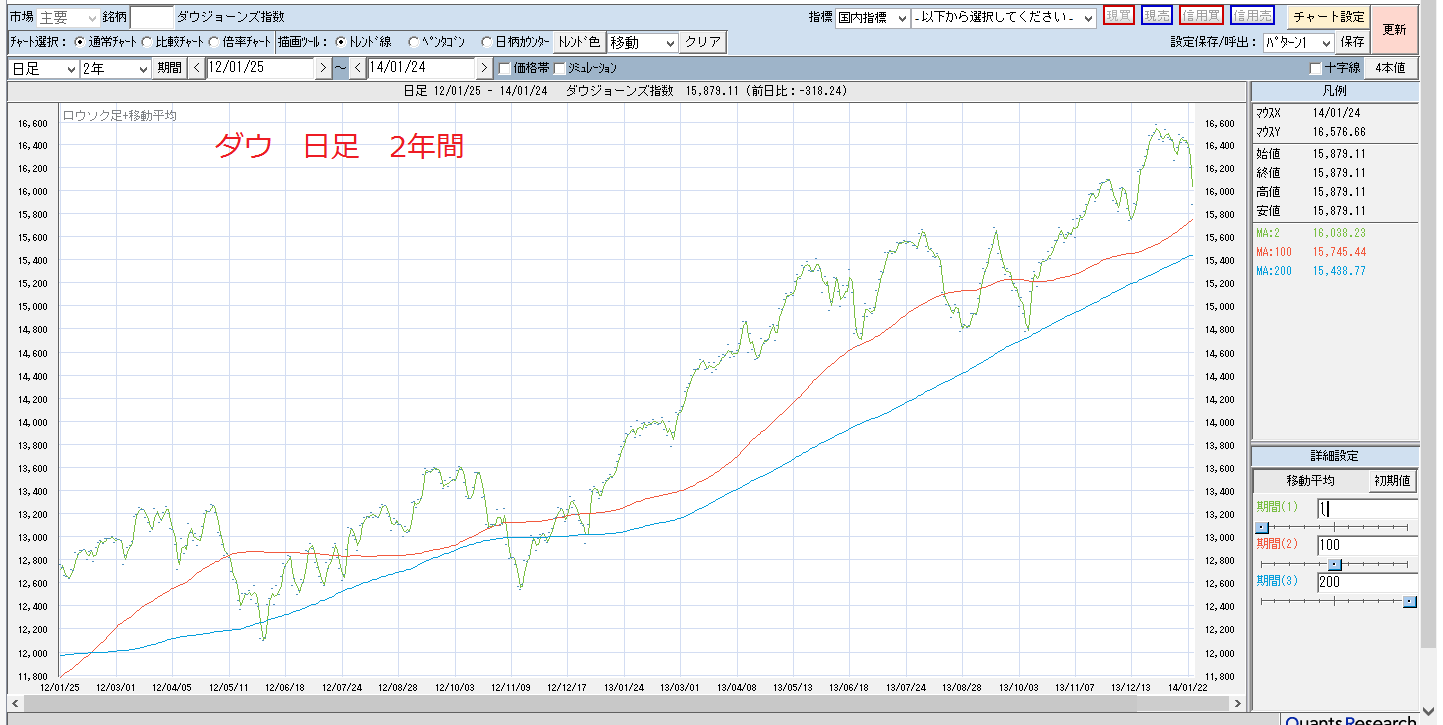Enable the 価格帯 checkbox
Screen dimensions: 1443x725
(505, 68)
